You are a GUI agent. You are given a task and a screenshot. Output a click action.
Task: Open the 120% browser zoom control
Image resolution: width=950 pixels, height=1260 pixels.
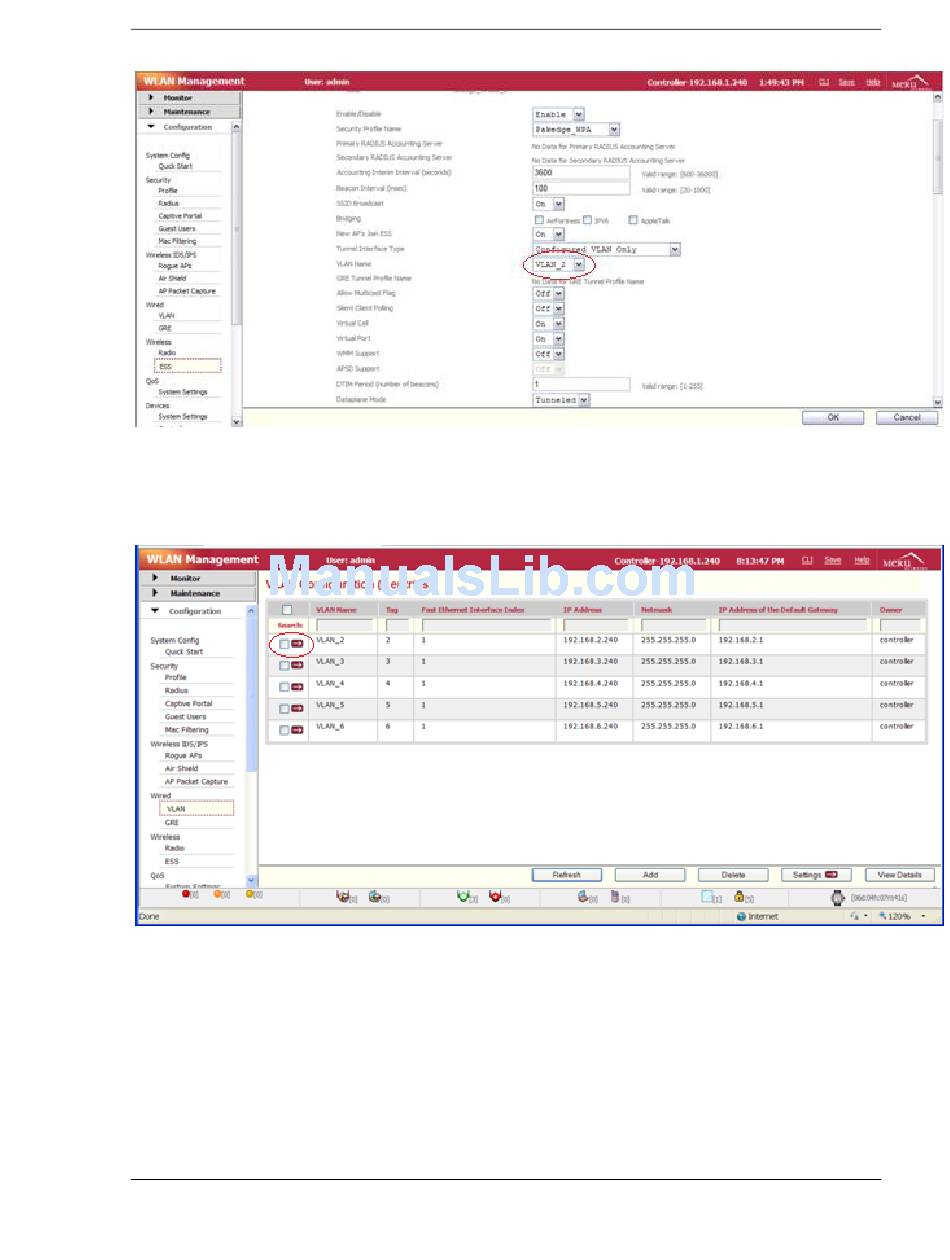click(902, 916)
